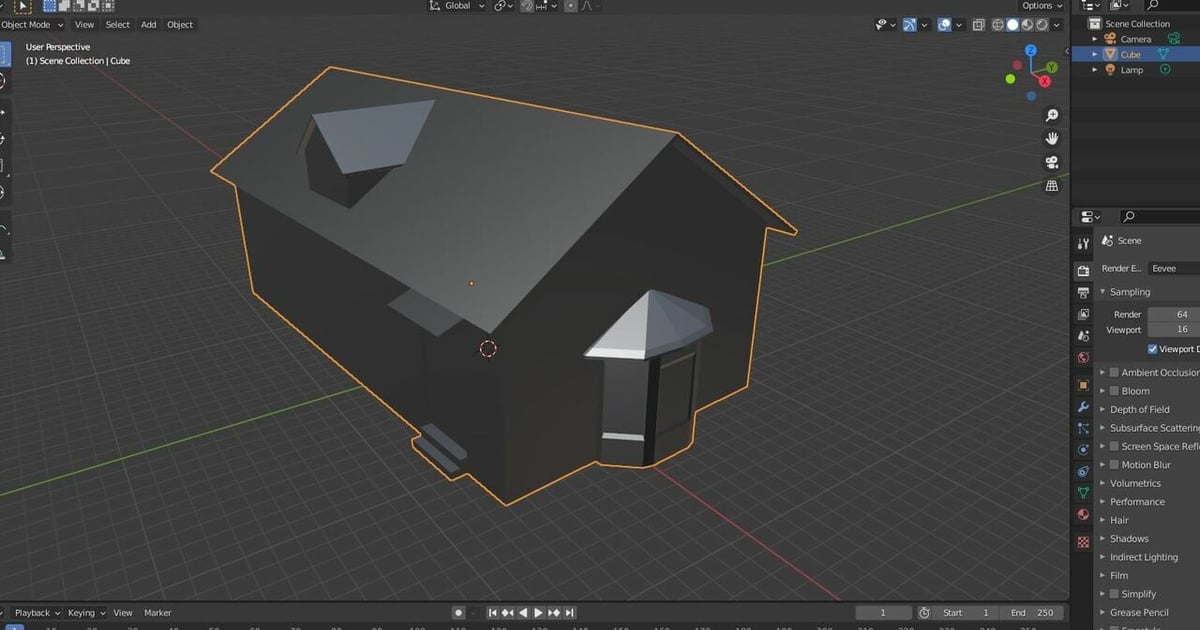Expand the Camera item in outliner
Image resolution: width=1200 pixels, height=630 pixels.
[x=1095, y=39]
